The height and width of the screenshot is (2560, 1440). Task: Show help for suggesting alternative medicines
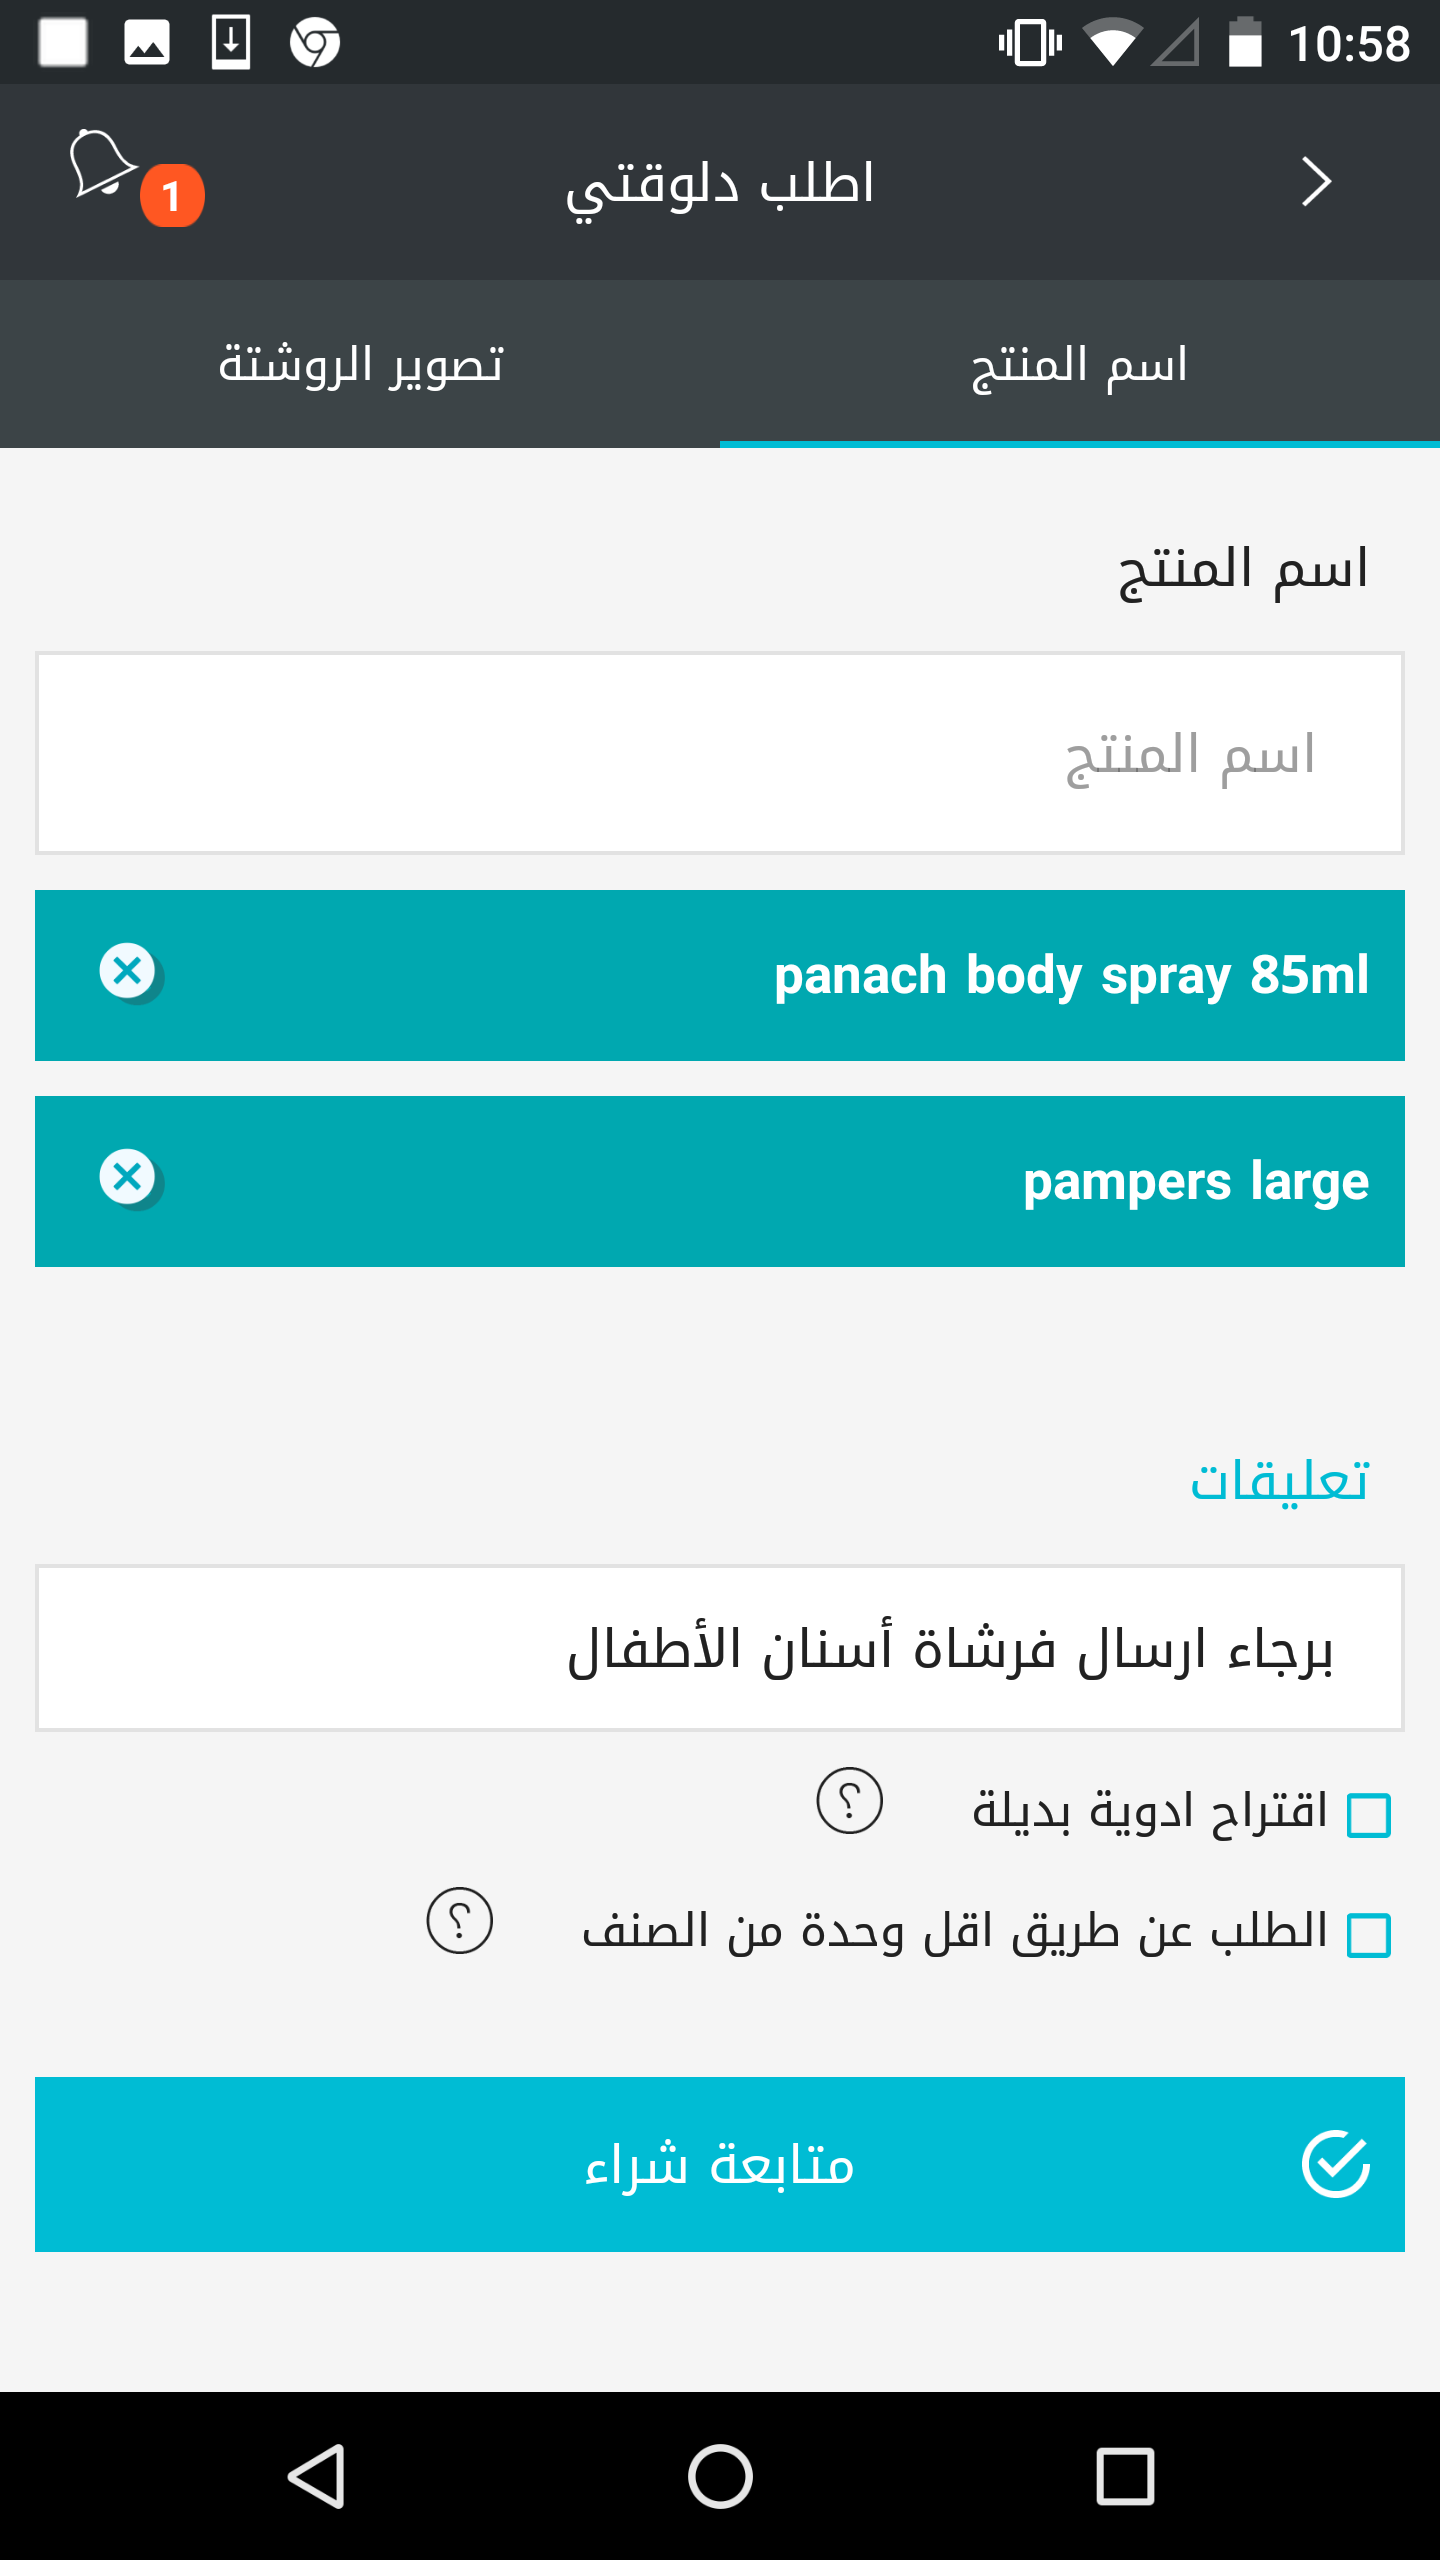(850, 1801)
